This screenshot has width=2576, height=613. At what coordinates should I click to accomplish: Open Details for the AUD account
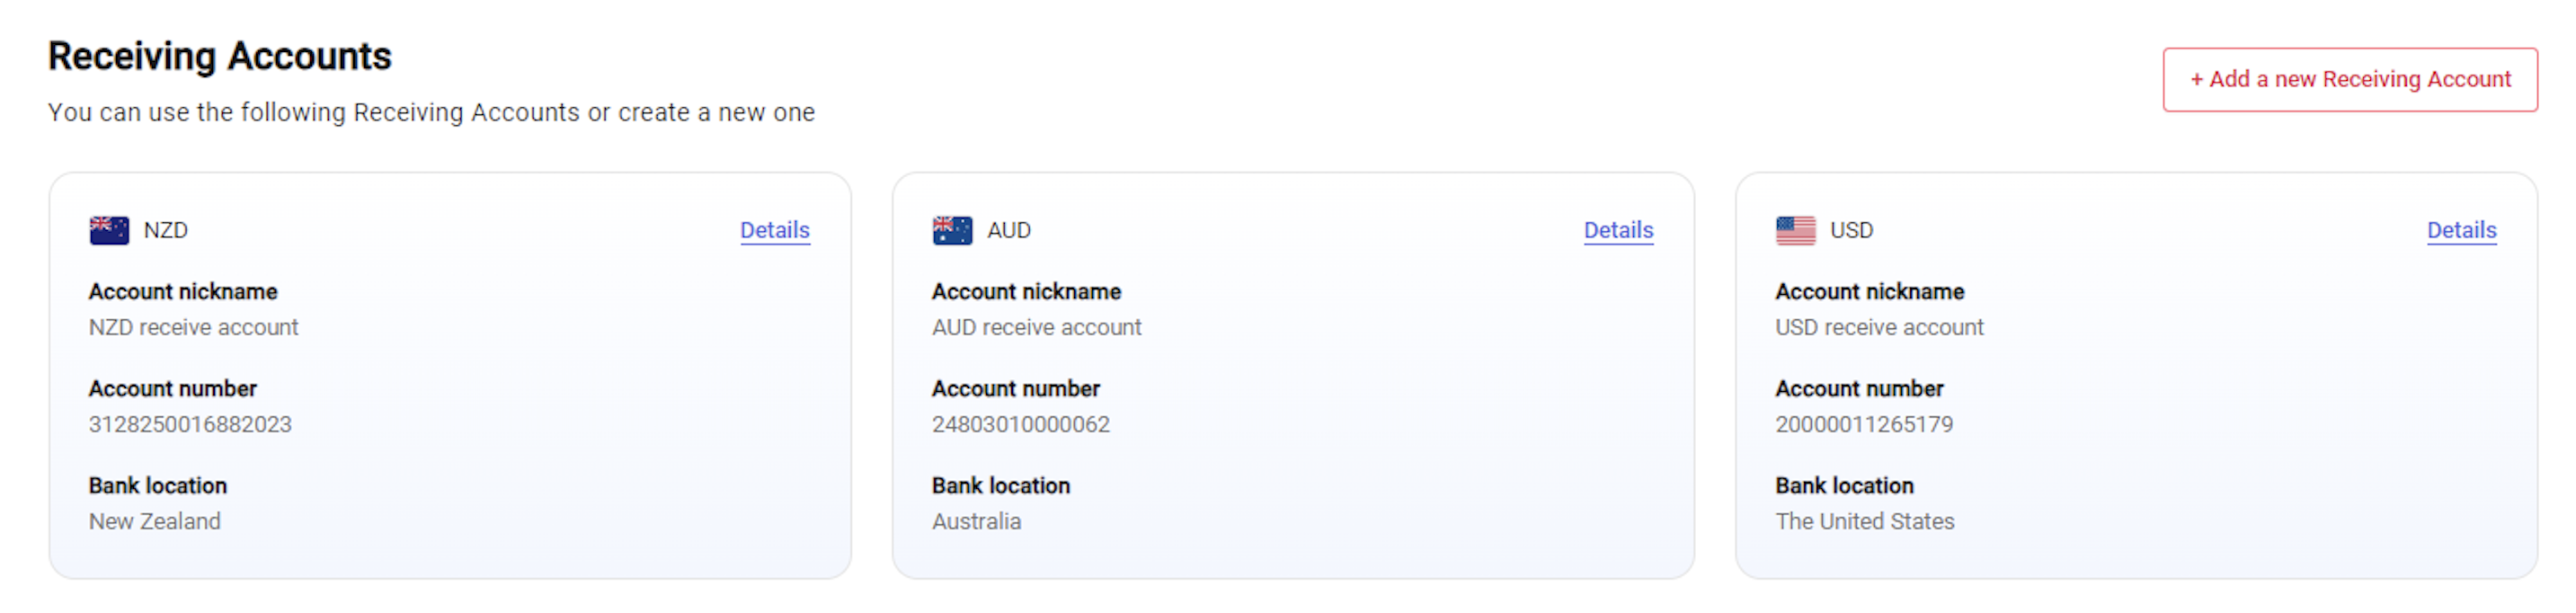(1617, 230)
